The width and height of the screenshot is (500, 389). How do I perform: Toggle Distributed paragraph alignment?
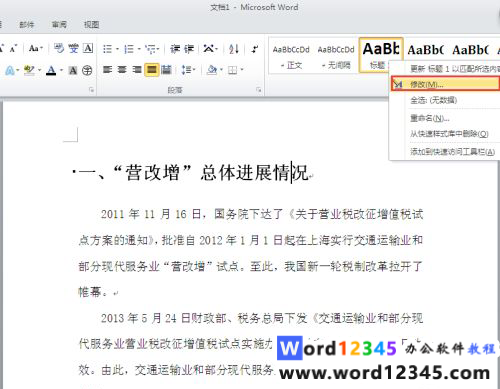[x=166, y=70]
